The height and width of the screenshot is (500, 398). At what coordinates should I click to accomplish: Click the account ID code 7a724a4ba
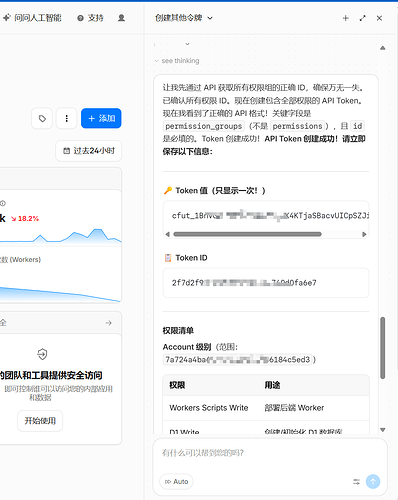pos(237,360)
